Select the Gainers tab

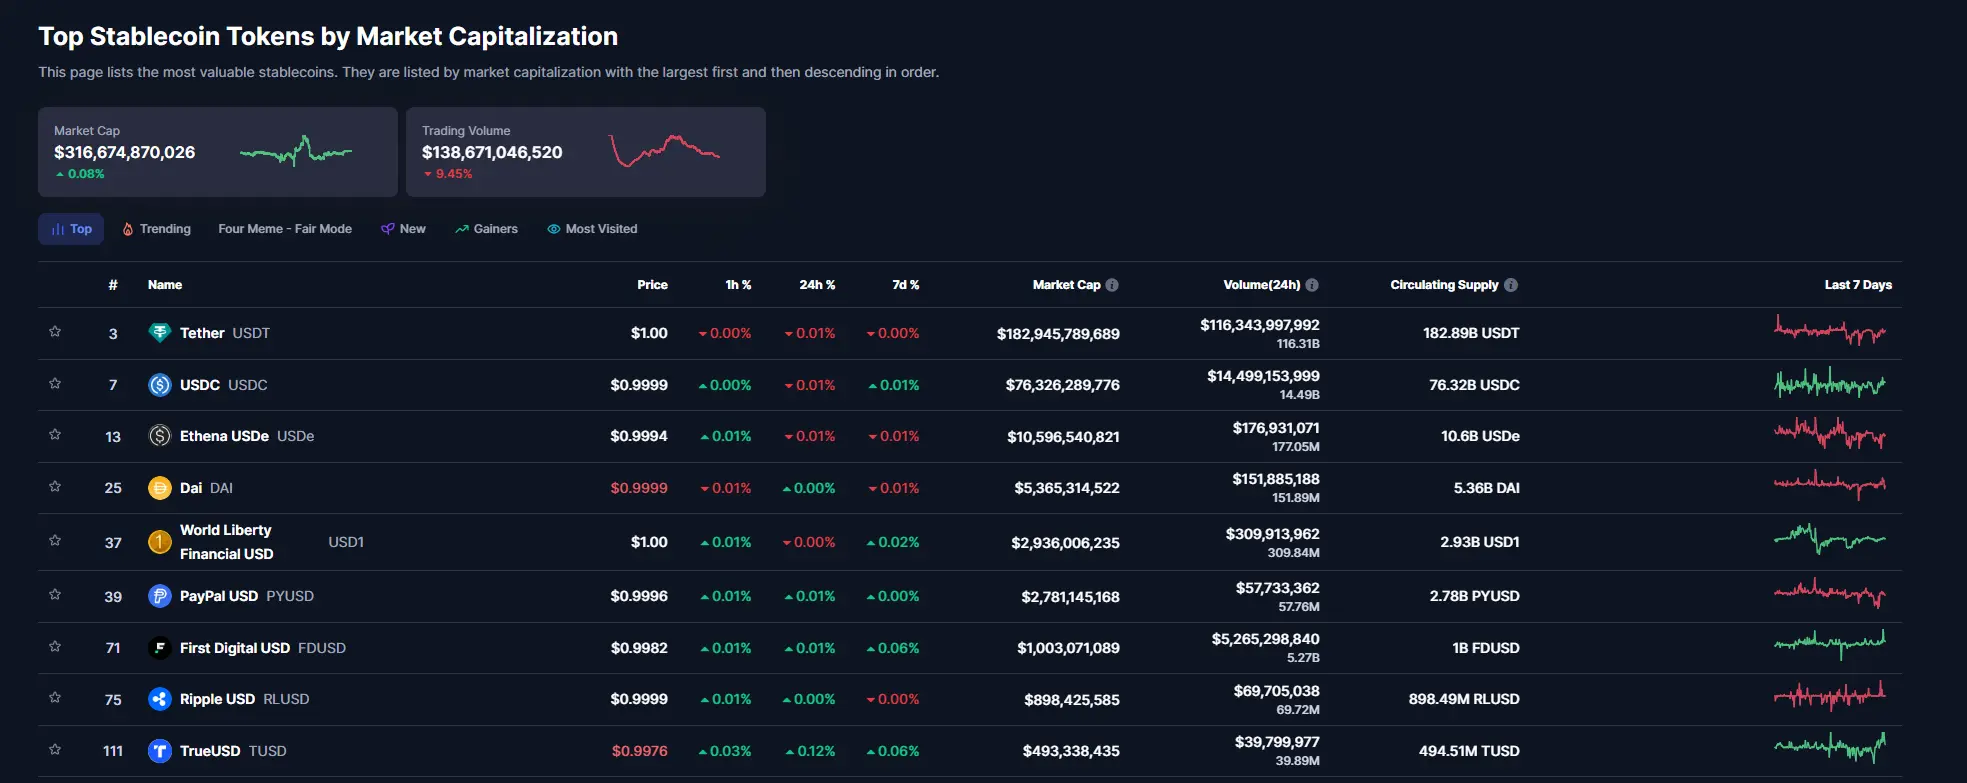[x=486, y=229]
